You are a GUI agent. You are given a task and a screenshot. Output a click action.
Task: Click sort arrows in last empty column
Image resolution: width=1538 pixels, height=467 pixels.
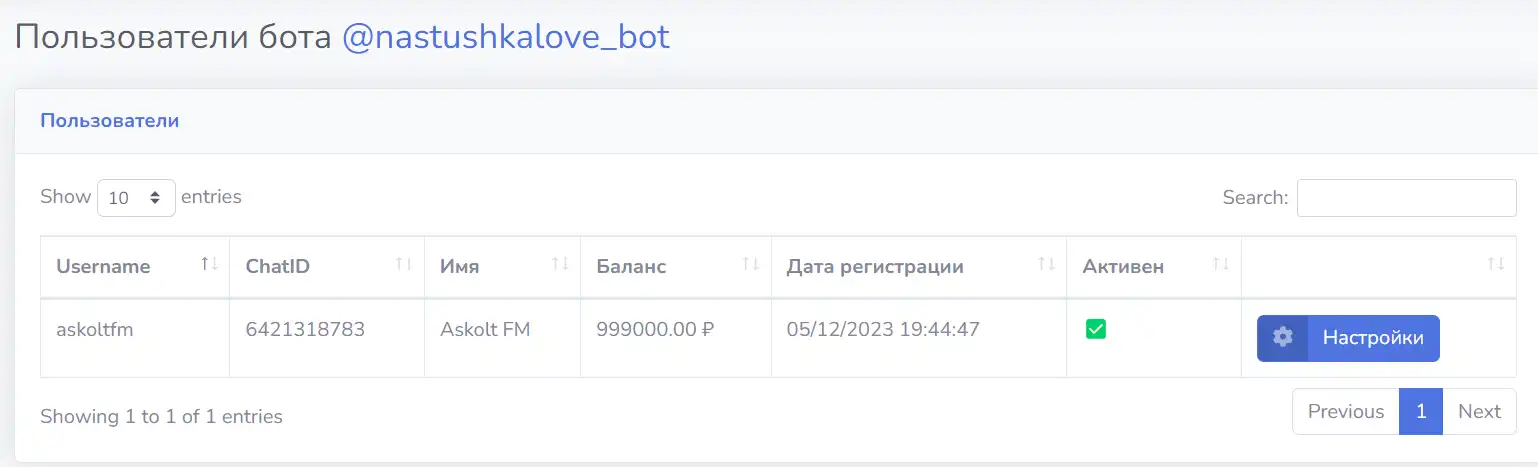click(1495, 264)
